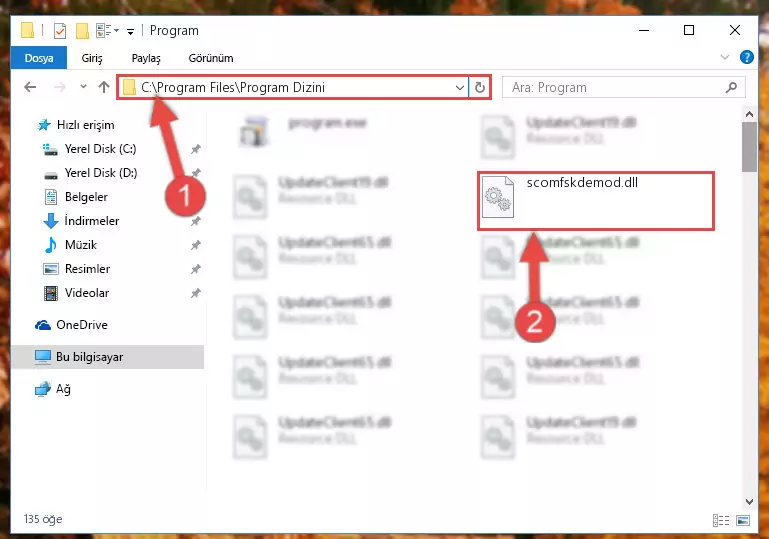
Task: Select the scomfskdemod.dll file
Action: pyautogui.click(x=595, y=199)
